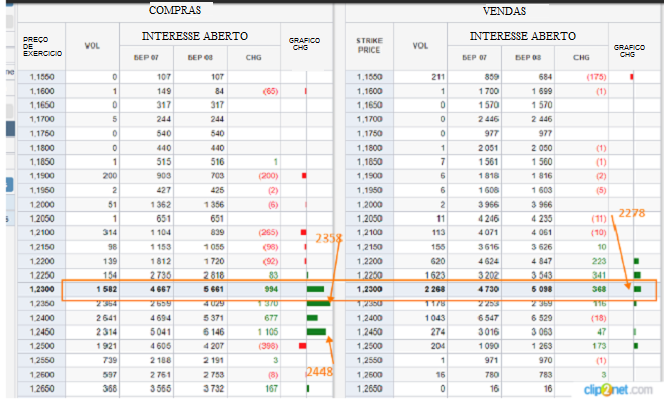Screen dimensions: 664x400
Task: Click the orange 2448 annotation label
Action: pyautogui.click(x=320, y=372)
